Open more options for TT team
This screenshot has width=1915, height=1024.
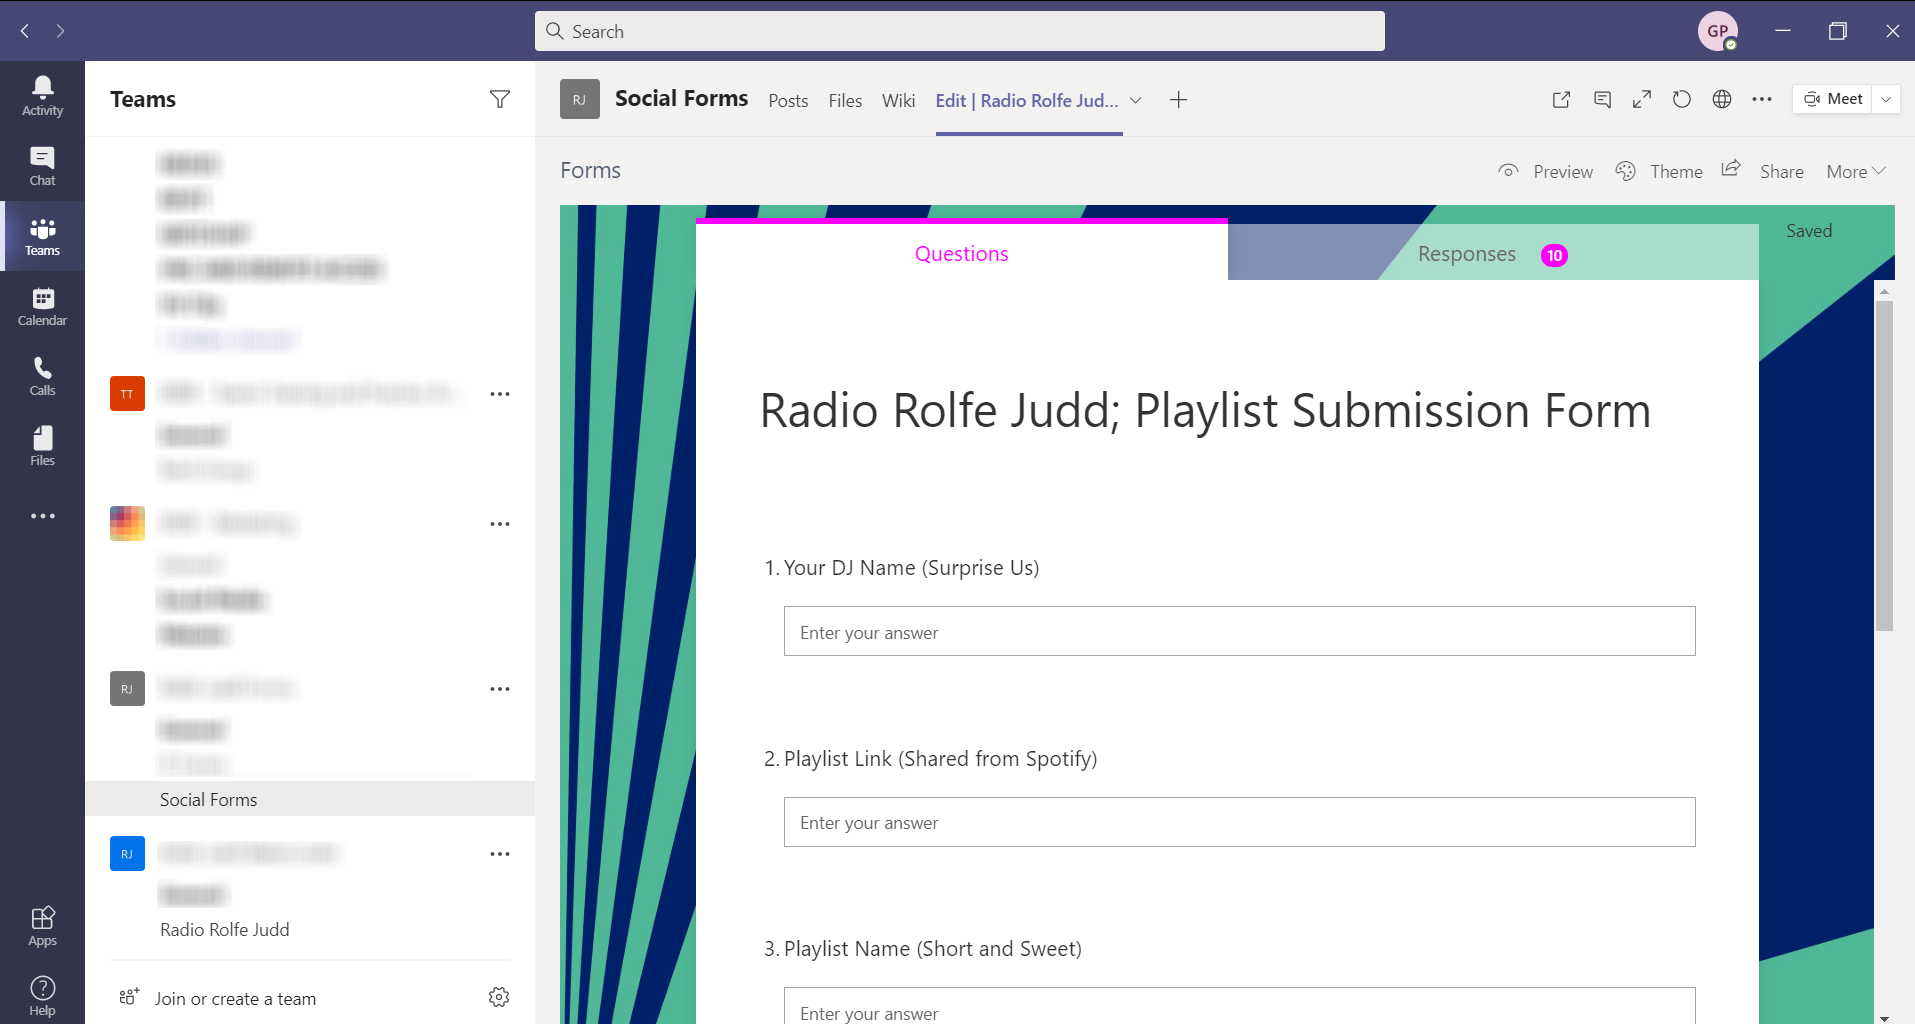point(500,394)
